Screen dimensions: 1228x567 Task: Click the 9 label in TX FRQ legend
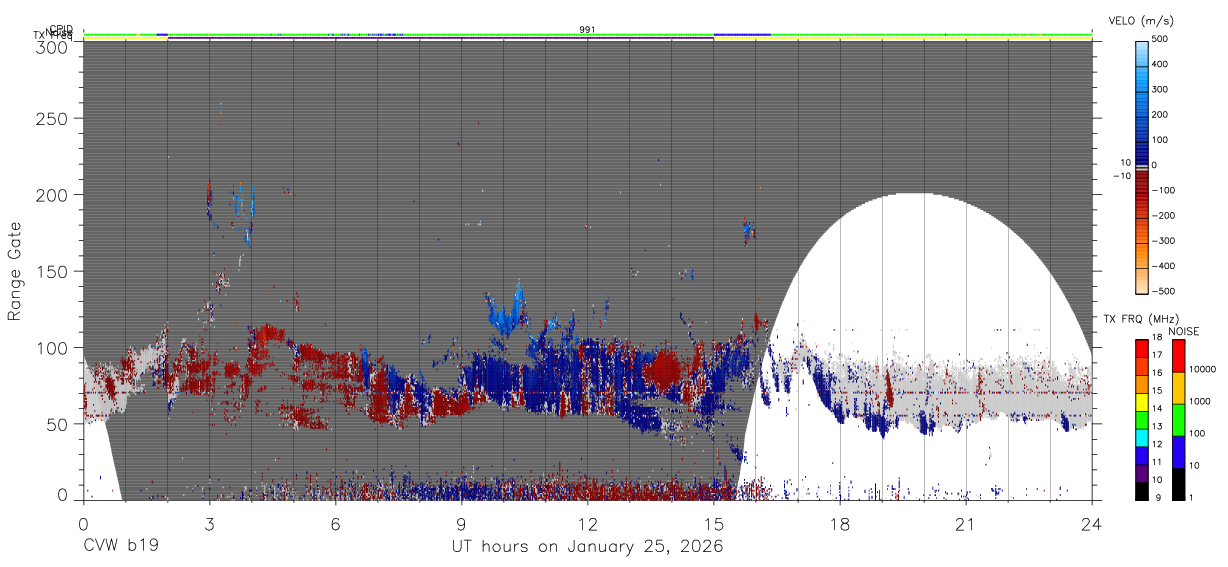pos(1156,497)
